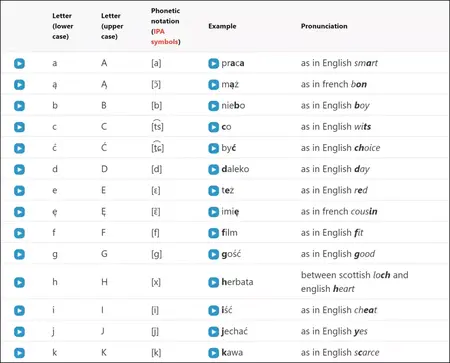Select text 'between scottish loch and english heart'

[354, 282]
